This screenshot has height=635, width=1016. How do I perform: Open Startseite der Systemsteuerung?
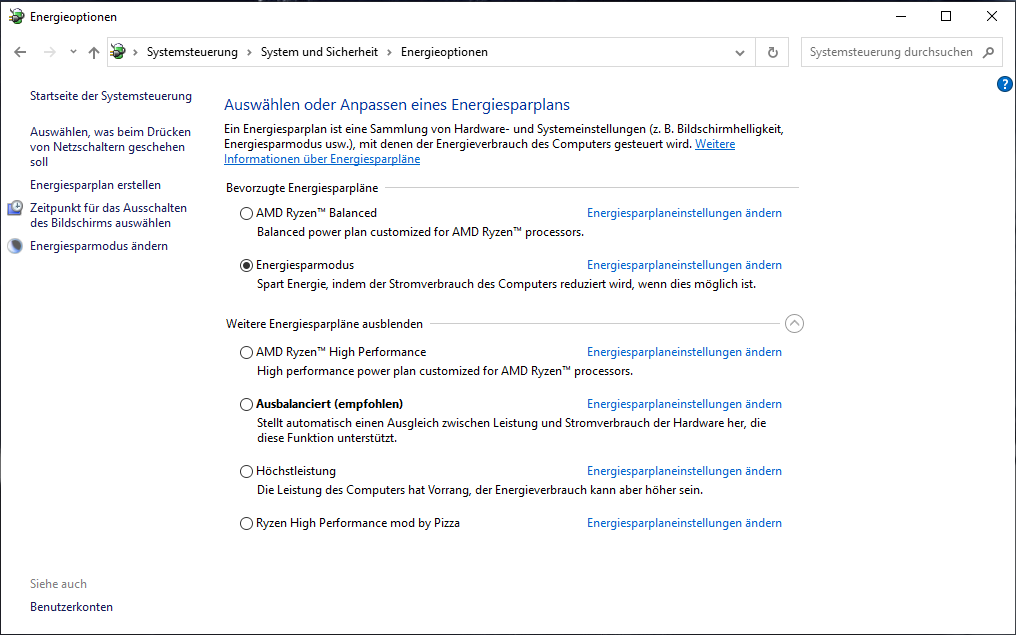tap(111, 96)
